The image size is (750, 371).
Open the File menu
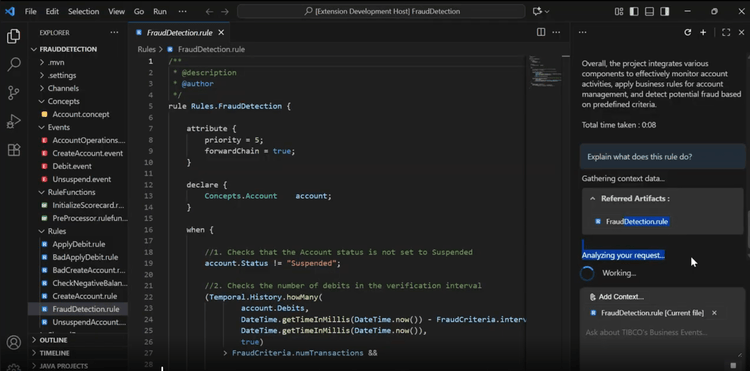pyautogui.click(x=31, y=11)
